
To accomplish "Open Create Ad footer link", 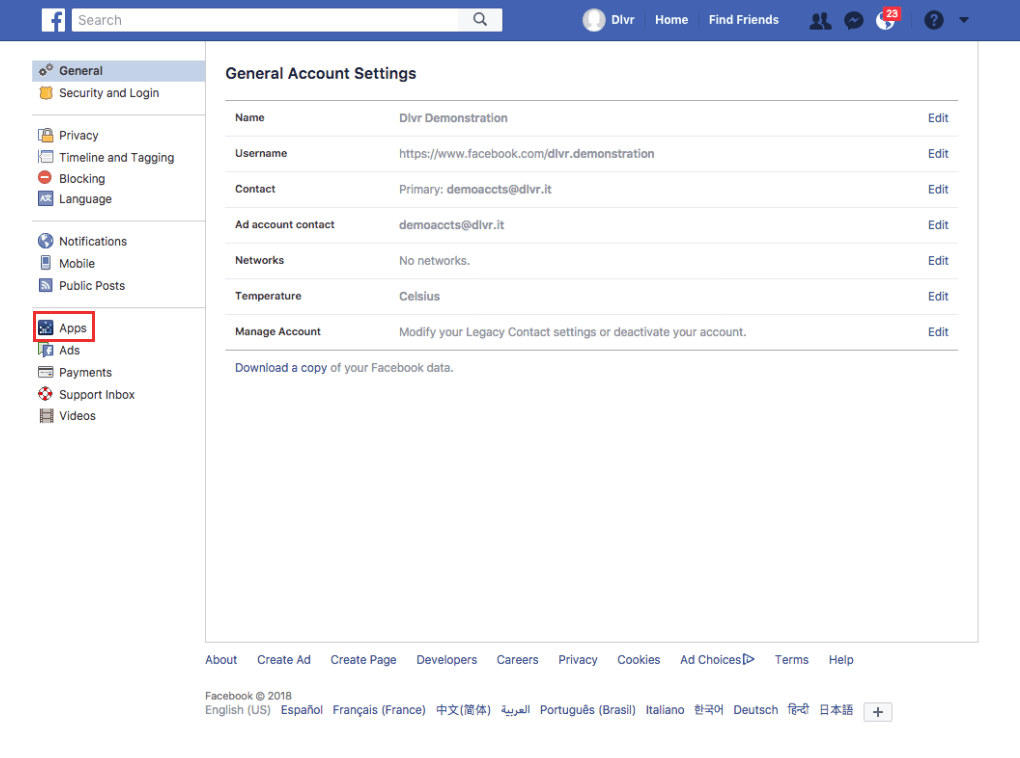I will [x=284, y=660].
